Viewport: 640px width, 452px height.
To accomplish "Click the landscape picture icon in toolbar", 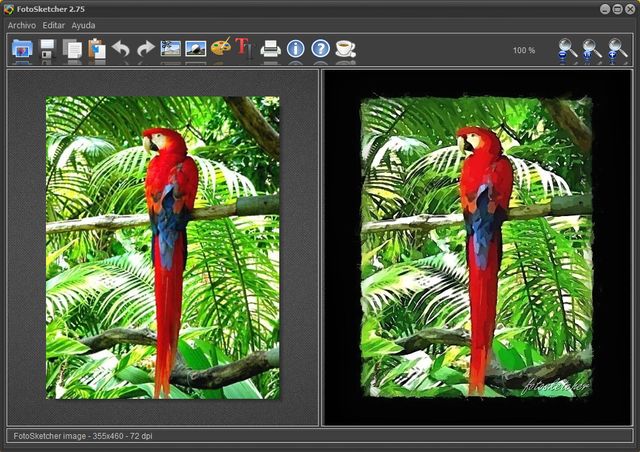I will [196, 48].
